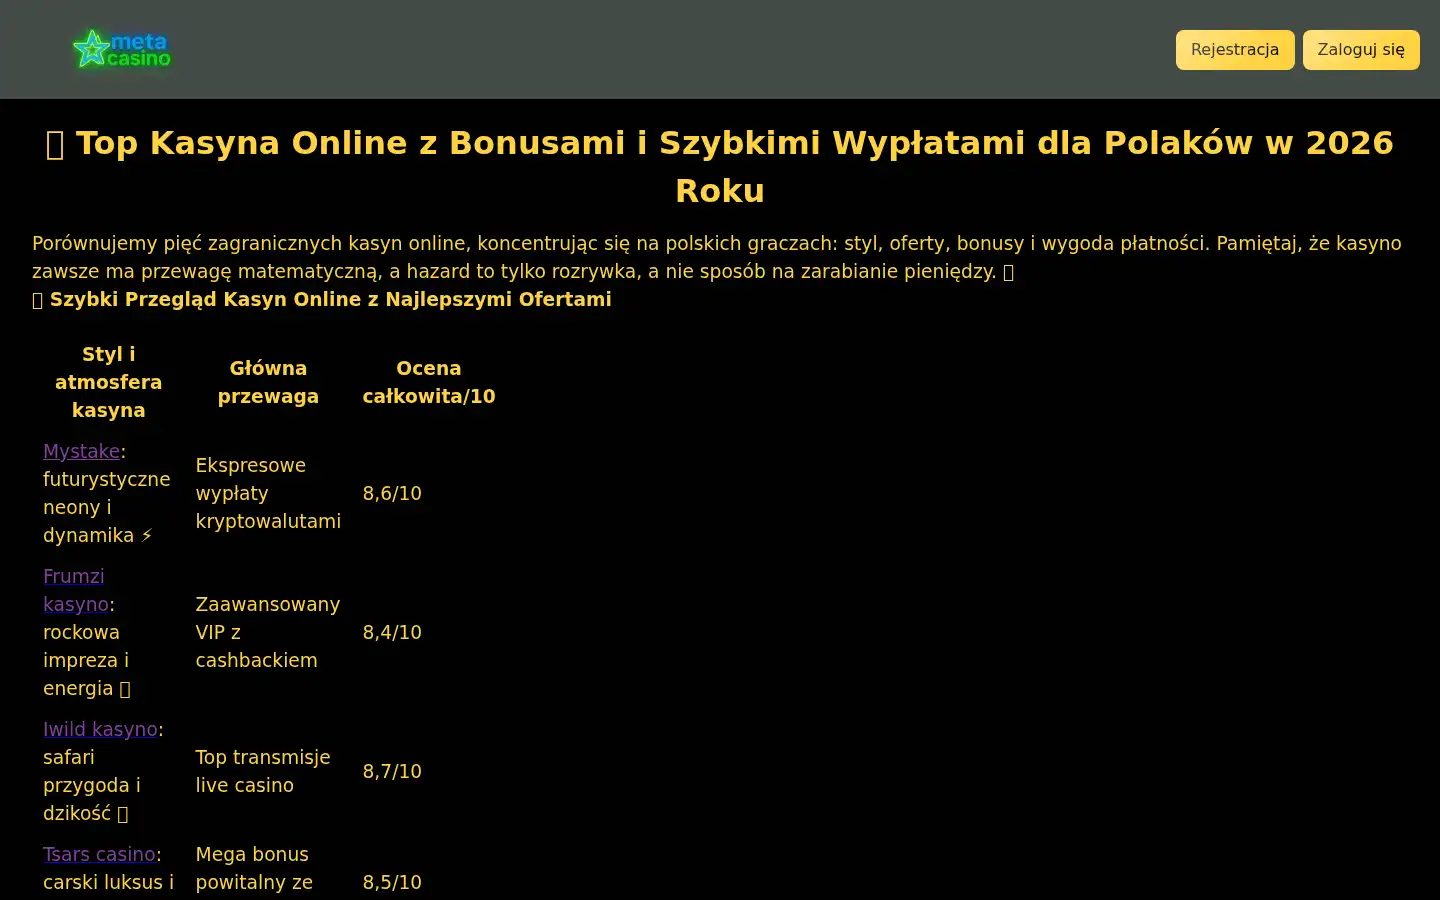
Task: Open the Rejestracja sign-up button
Action: click(x=1235, y=50)
